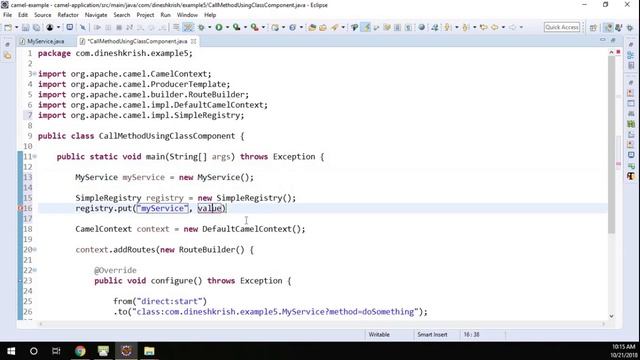Viewport: 640px width, 360px height.
Task: Minimize the editor area
Action: pos(603,40)
